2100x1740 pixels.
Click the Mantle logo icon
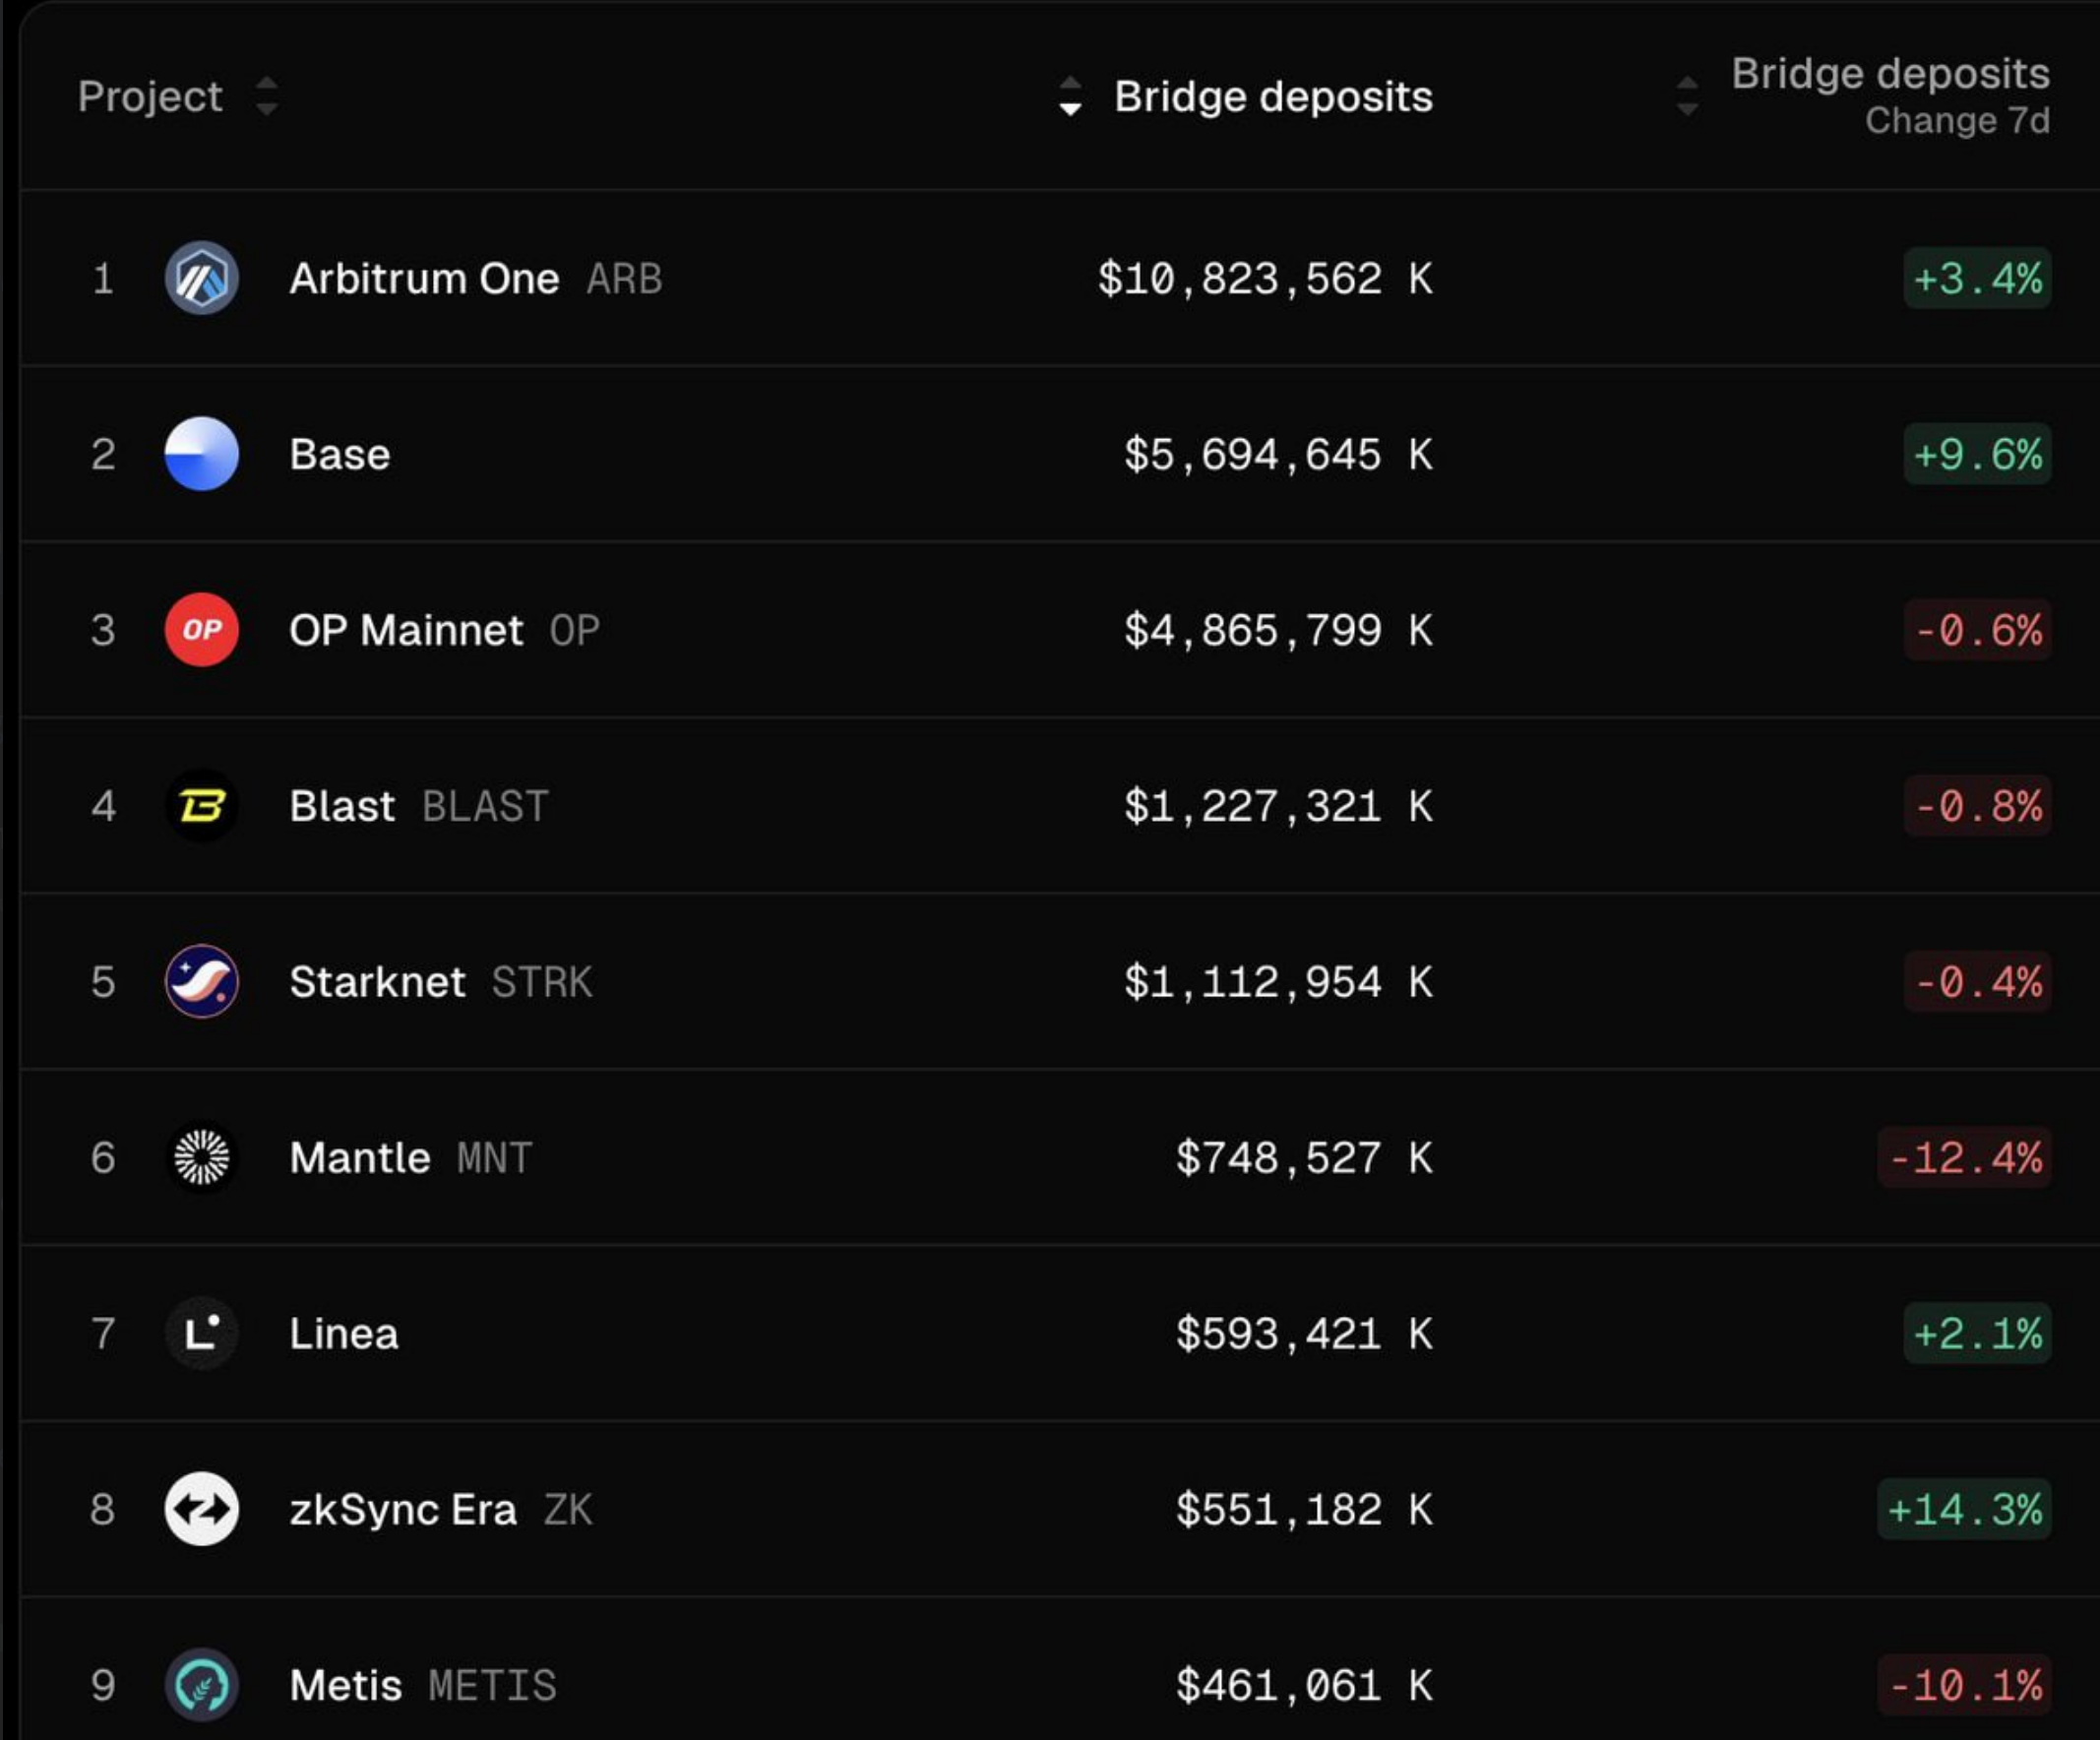(201, 1158)
